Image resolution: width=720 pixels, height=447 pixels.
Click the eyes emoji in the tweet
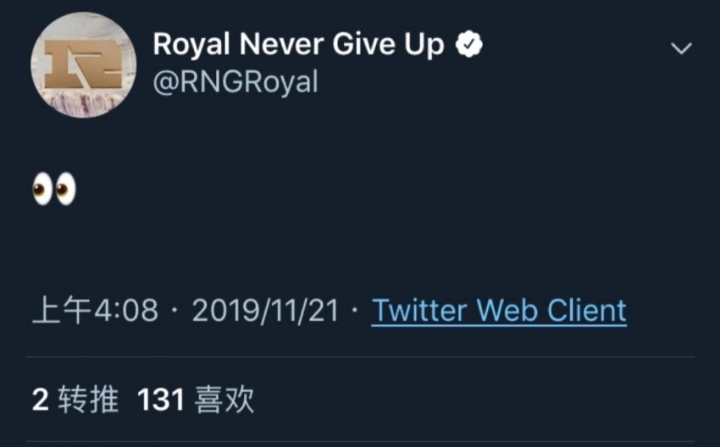[x=54, y=189]
